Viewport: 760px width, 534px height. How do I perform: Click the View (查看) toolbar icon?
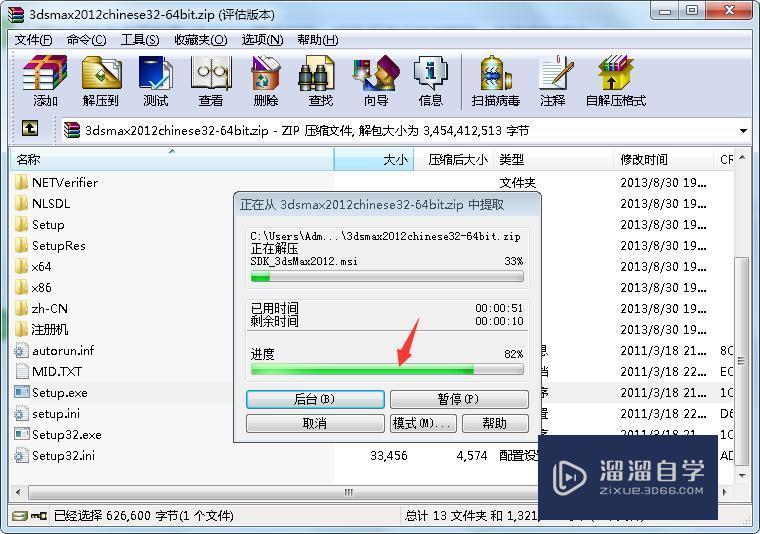click(211, 73)
